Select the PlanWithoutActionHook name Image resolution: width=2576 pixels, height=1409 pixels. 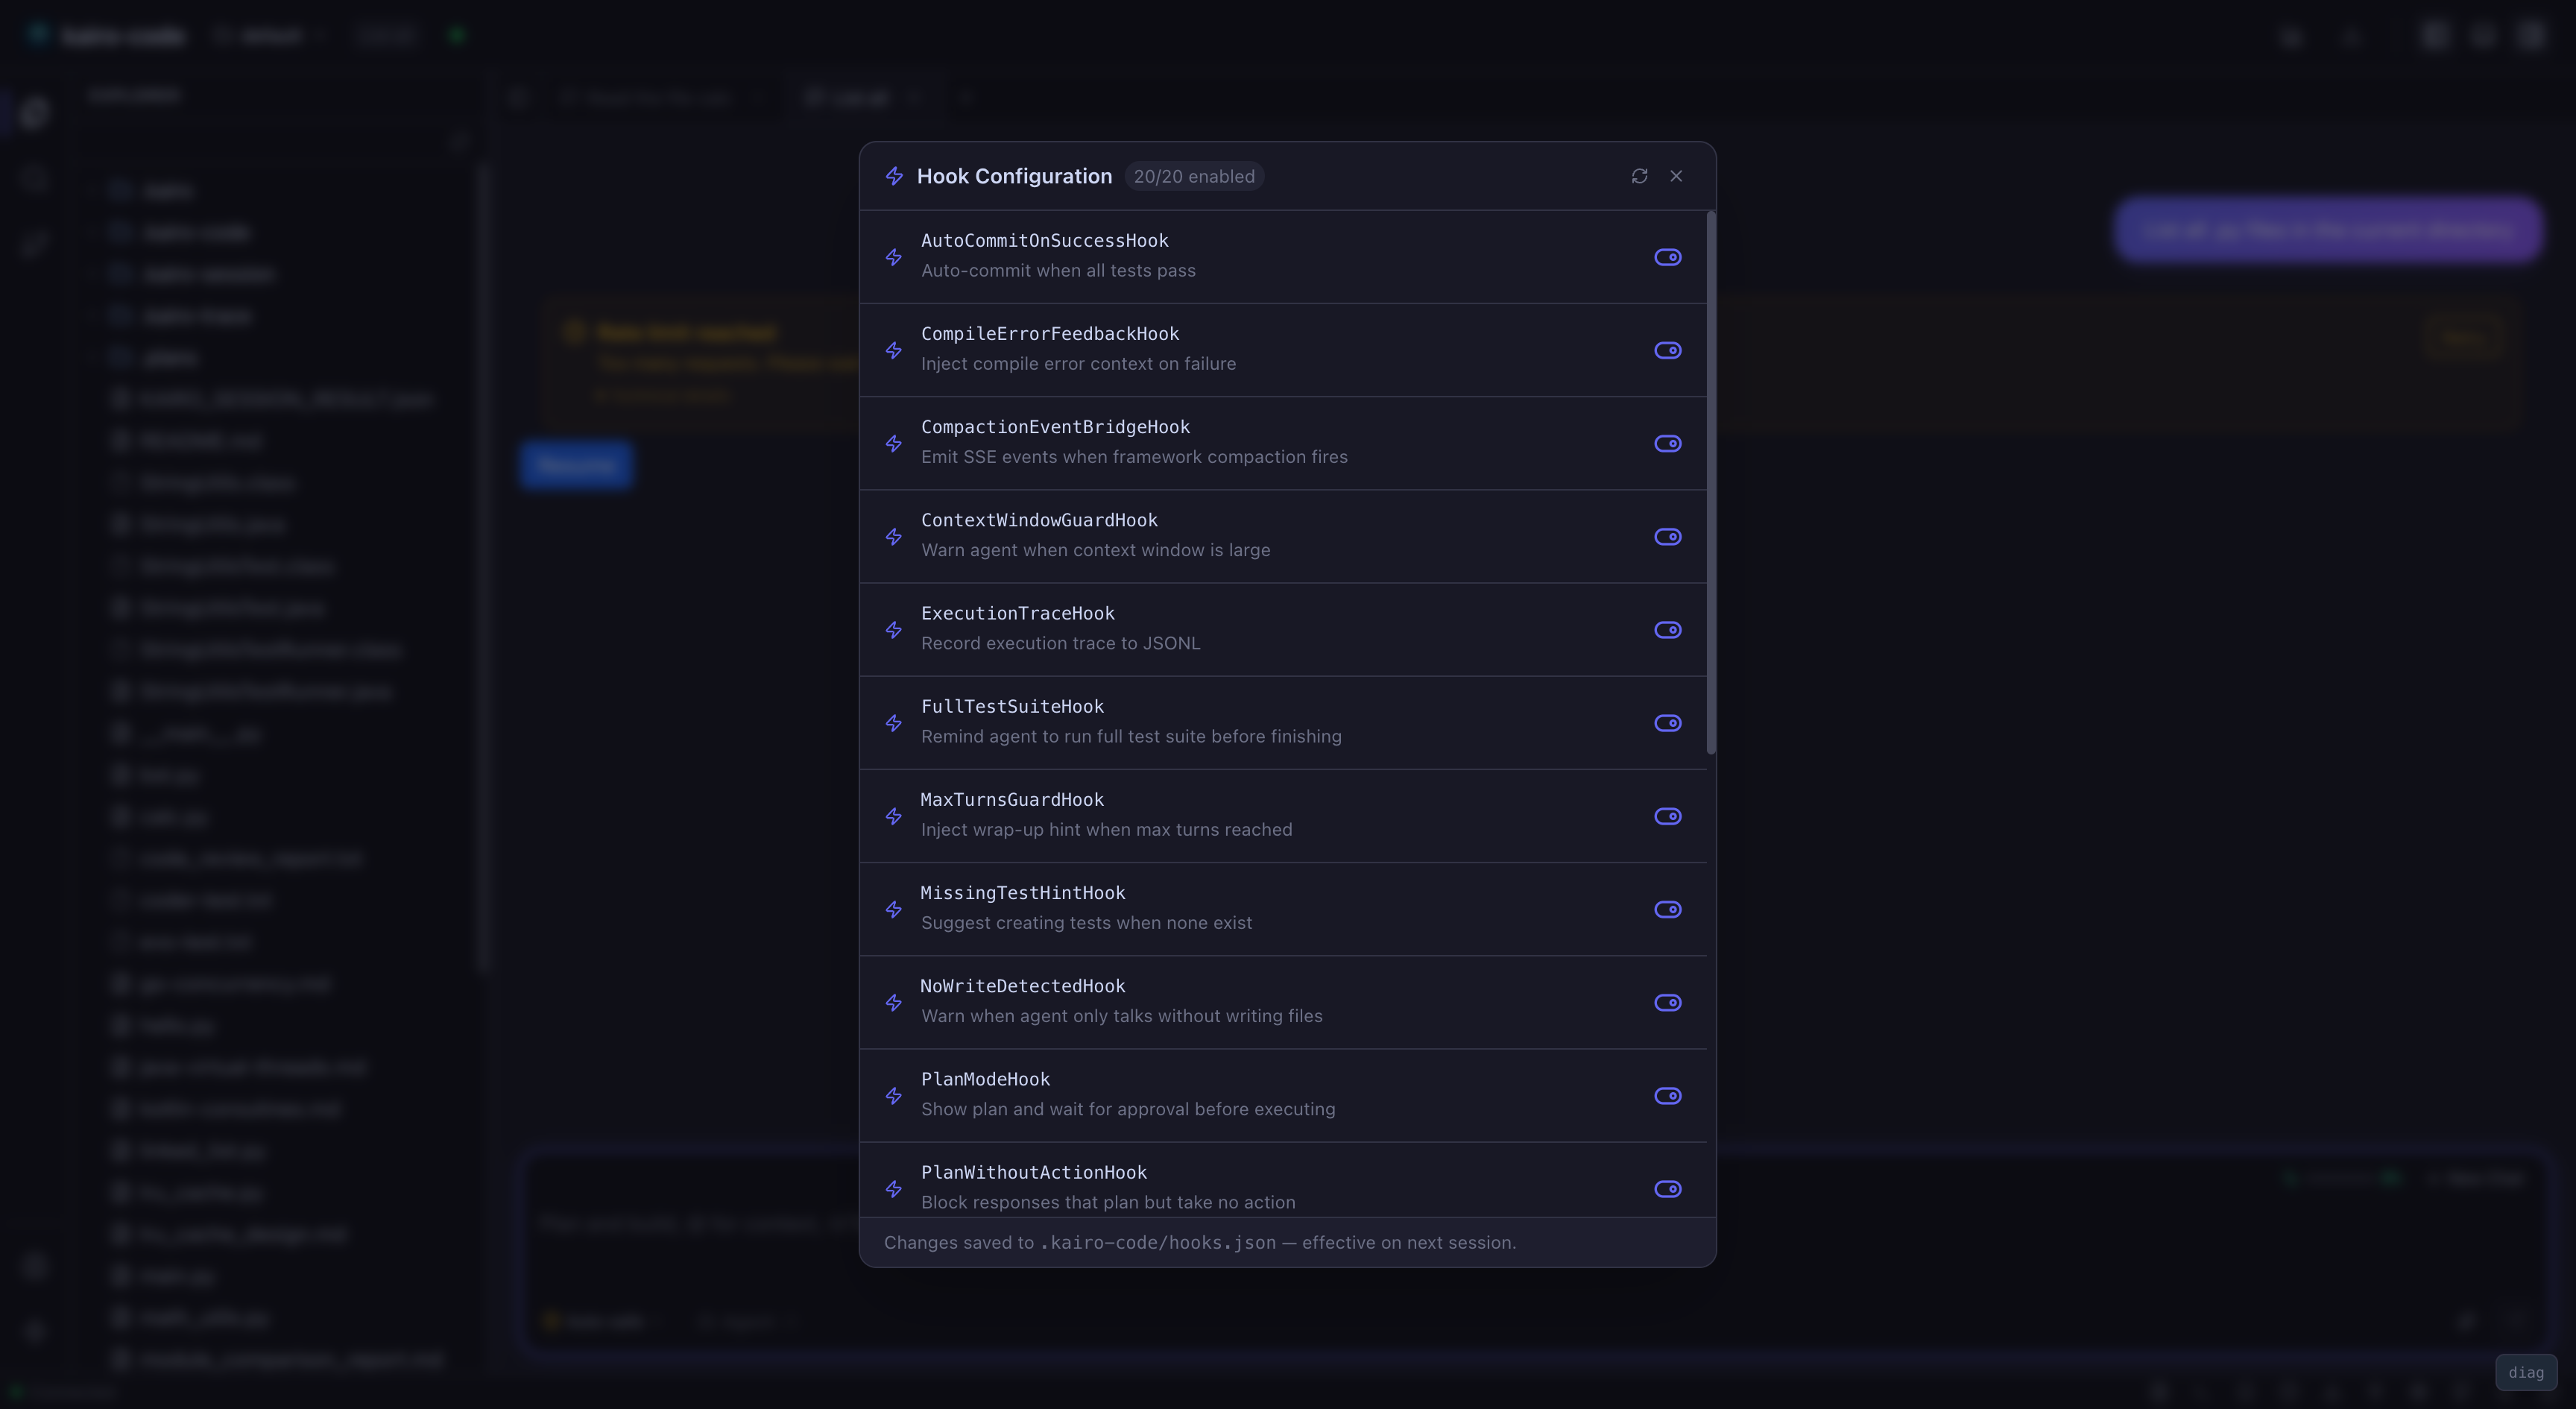(x=1033, y=1172)
